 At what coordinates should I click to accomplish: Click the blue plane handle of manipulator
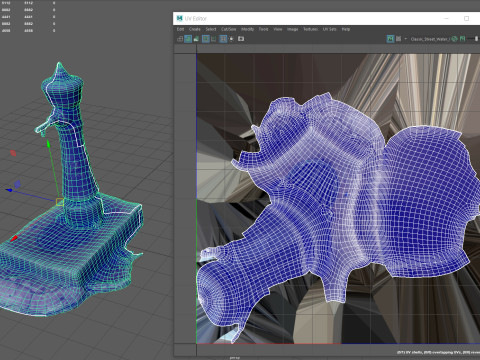pyautogui.click(x=17, y=184)
